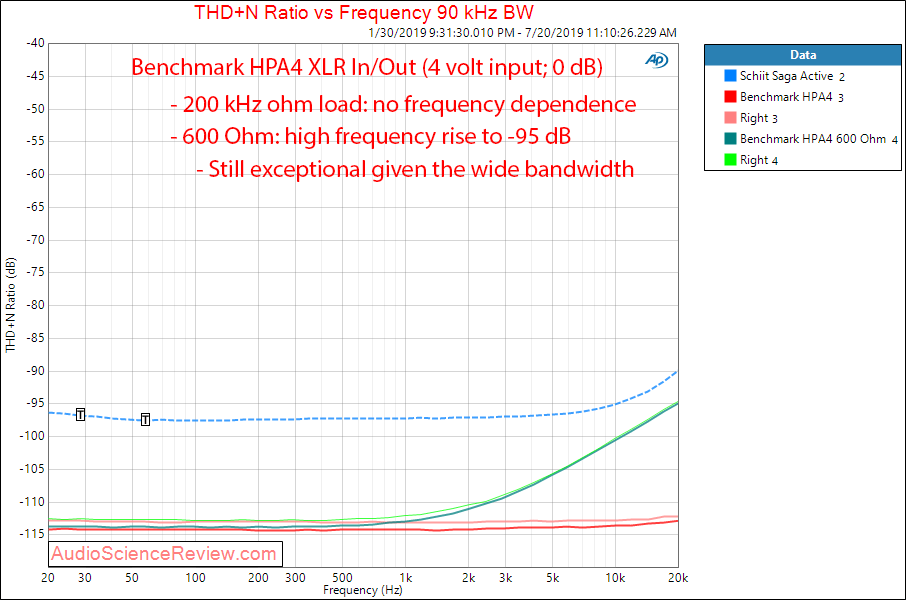Viewport: 906px width, 600px height.
Task: Select the 'Right 3' legend label
Action: coord(759,118)
